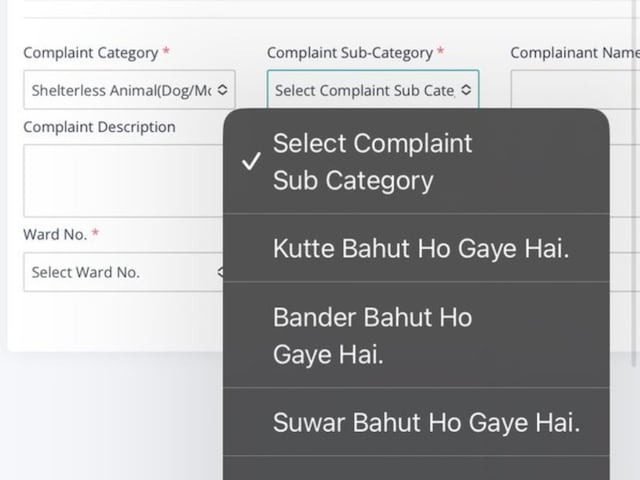Screen dimensions: 640x480
Task: Click the Ward No. field label
Action: click(55, 234)
